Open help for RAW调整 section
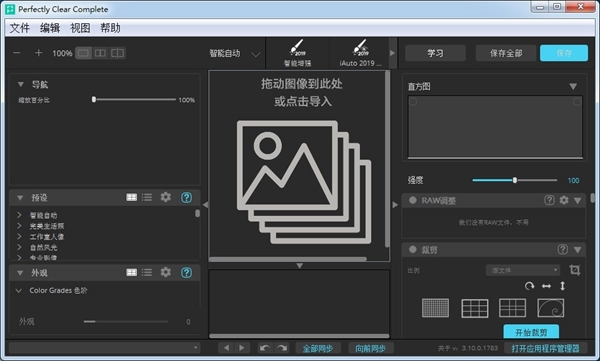600x361 pixels. [x=549, y=200]
